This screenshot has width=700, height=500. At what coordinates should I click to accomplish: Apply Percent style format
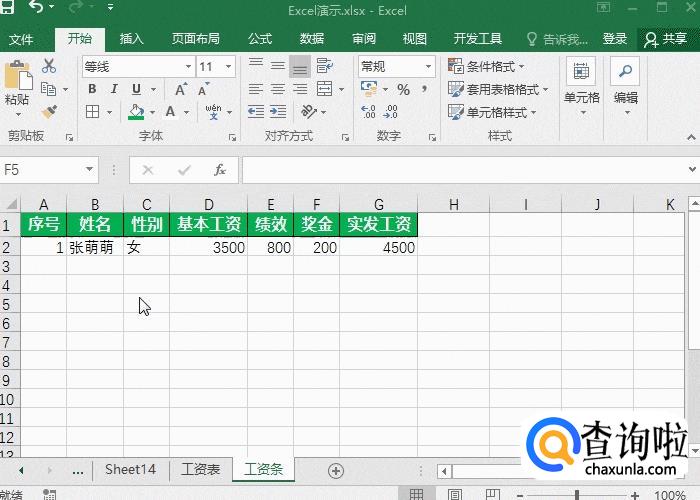[404, 90]
